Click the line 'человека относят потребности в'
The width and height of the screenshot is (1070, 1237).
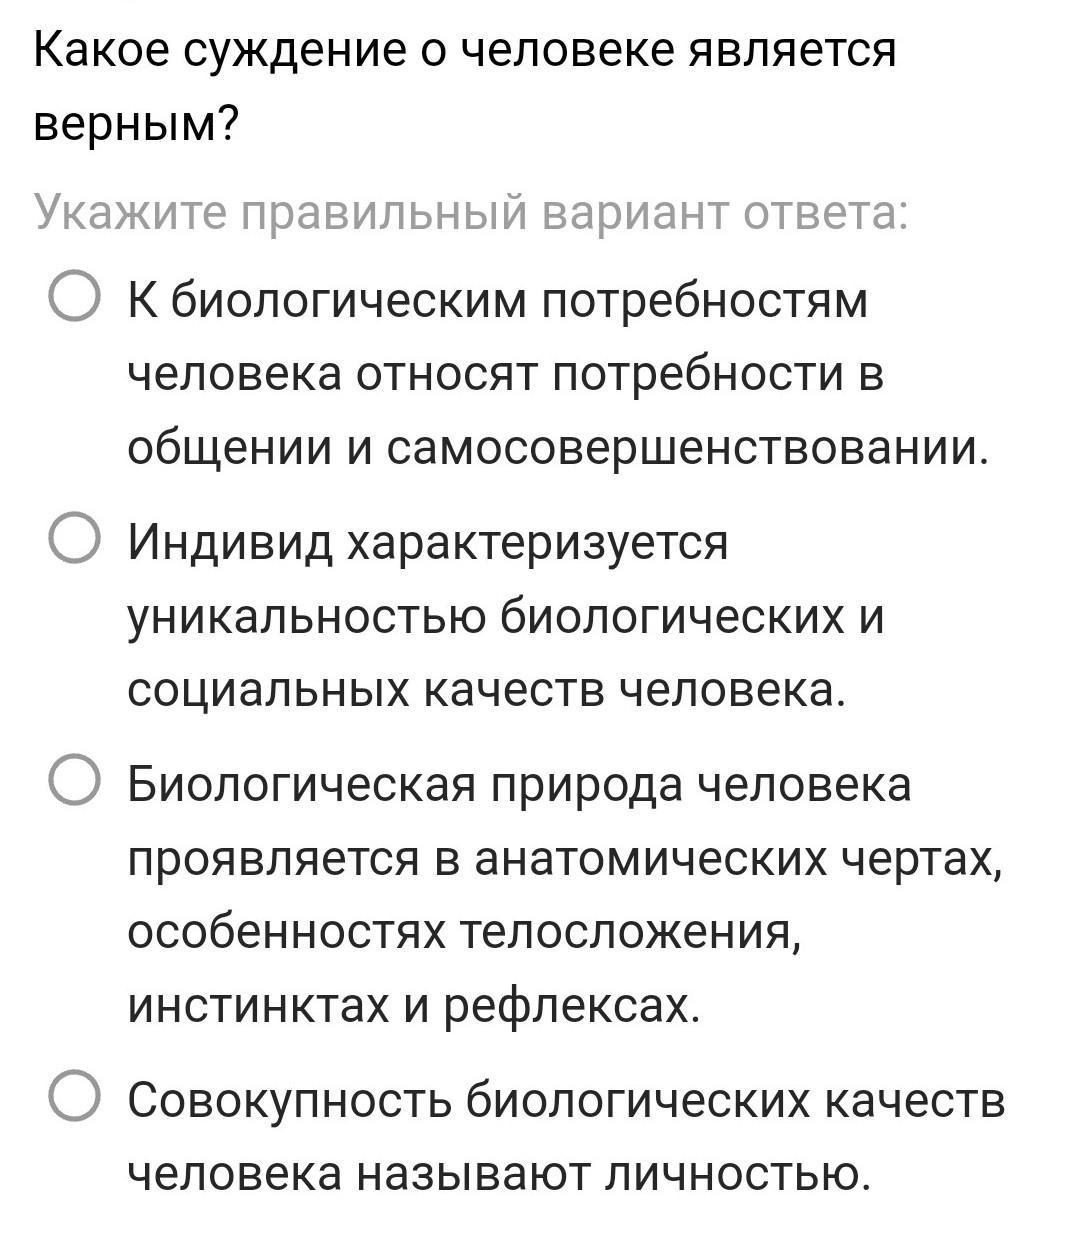[506, 374]
